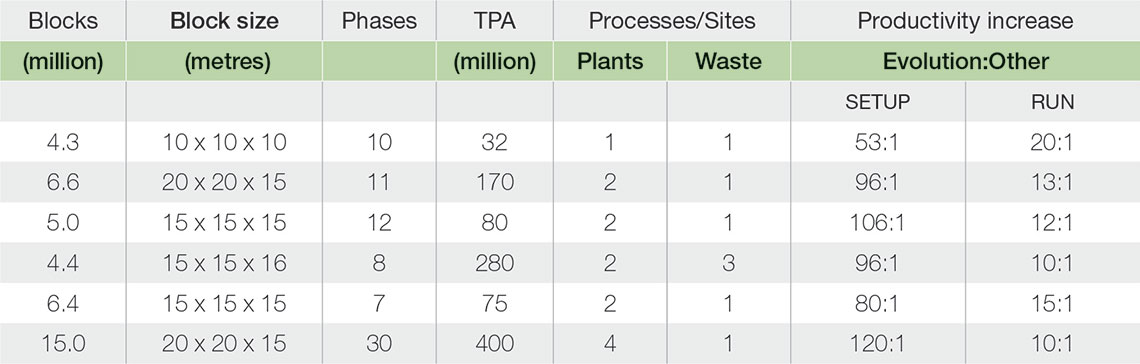Click the Blocks column header
This screenshot has height=364, width=1140.
[x=63, y=21]
